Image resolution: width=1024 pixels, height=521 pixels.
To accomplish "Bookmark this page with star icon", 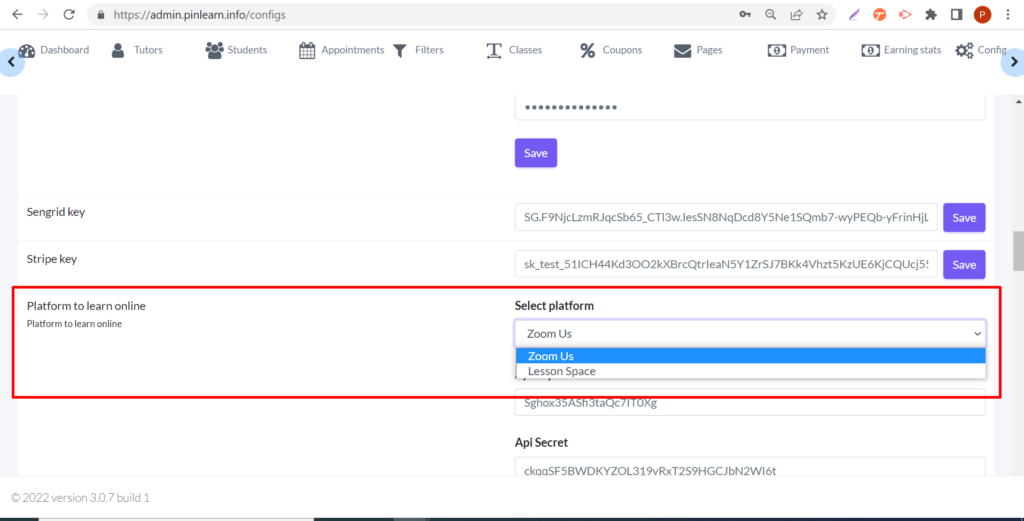I will pos(822,14).
